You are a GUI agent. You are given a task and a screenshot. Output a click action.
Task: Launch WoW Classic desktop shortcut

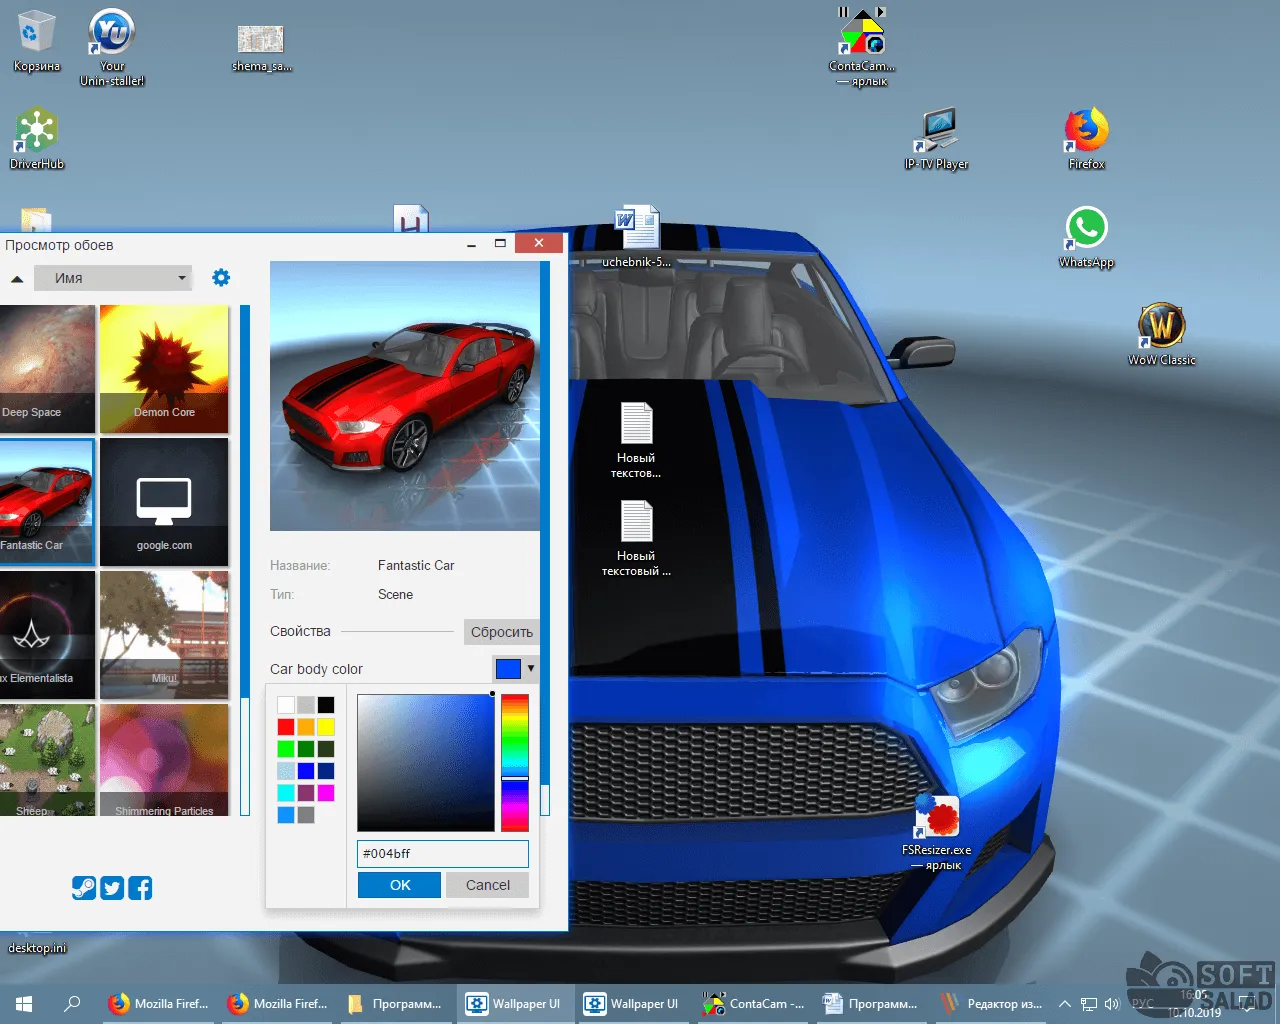[x=1162, y=334]
